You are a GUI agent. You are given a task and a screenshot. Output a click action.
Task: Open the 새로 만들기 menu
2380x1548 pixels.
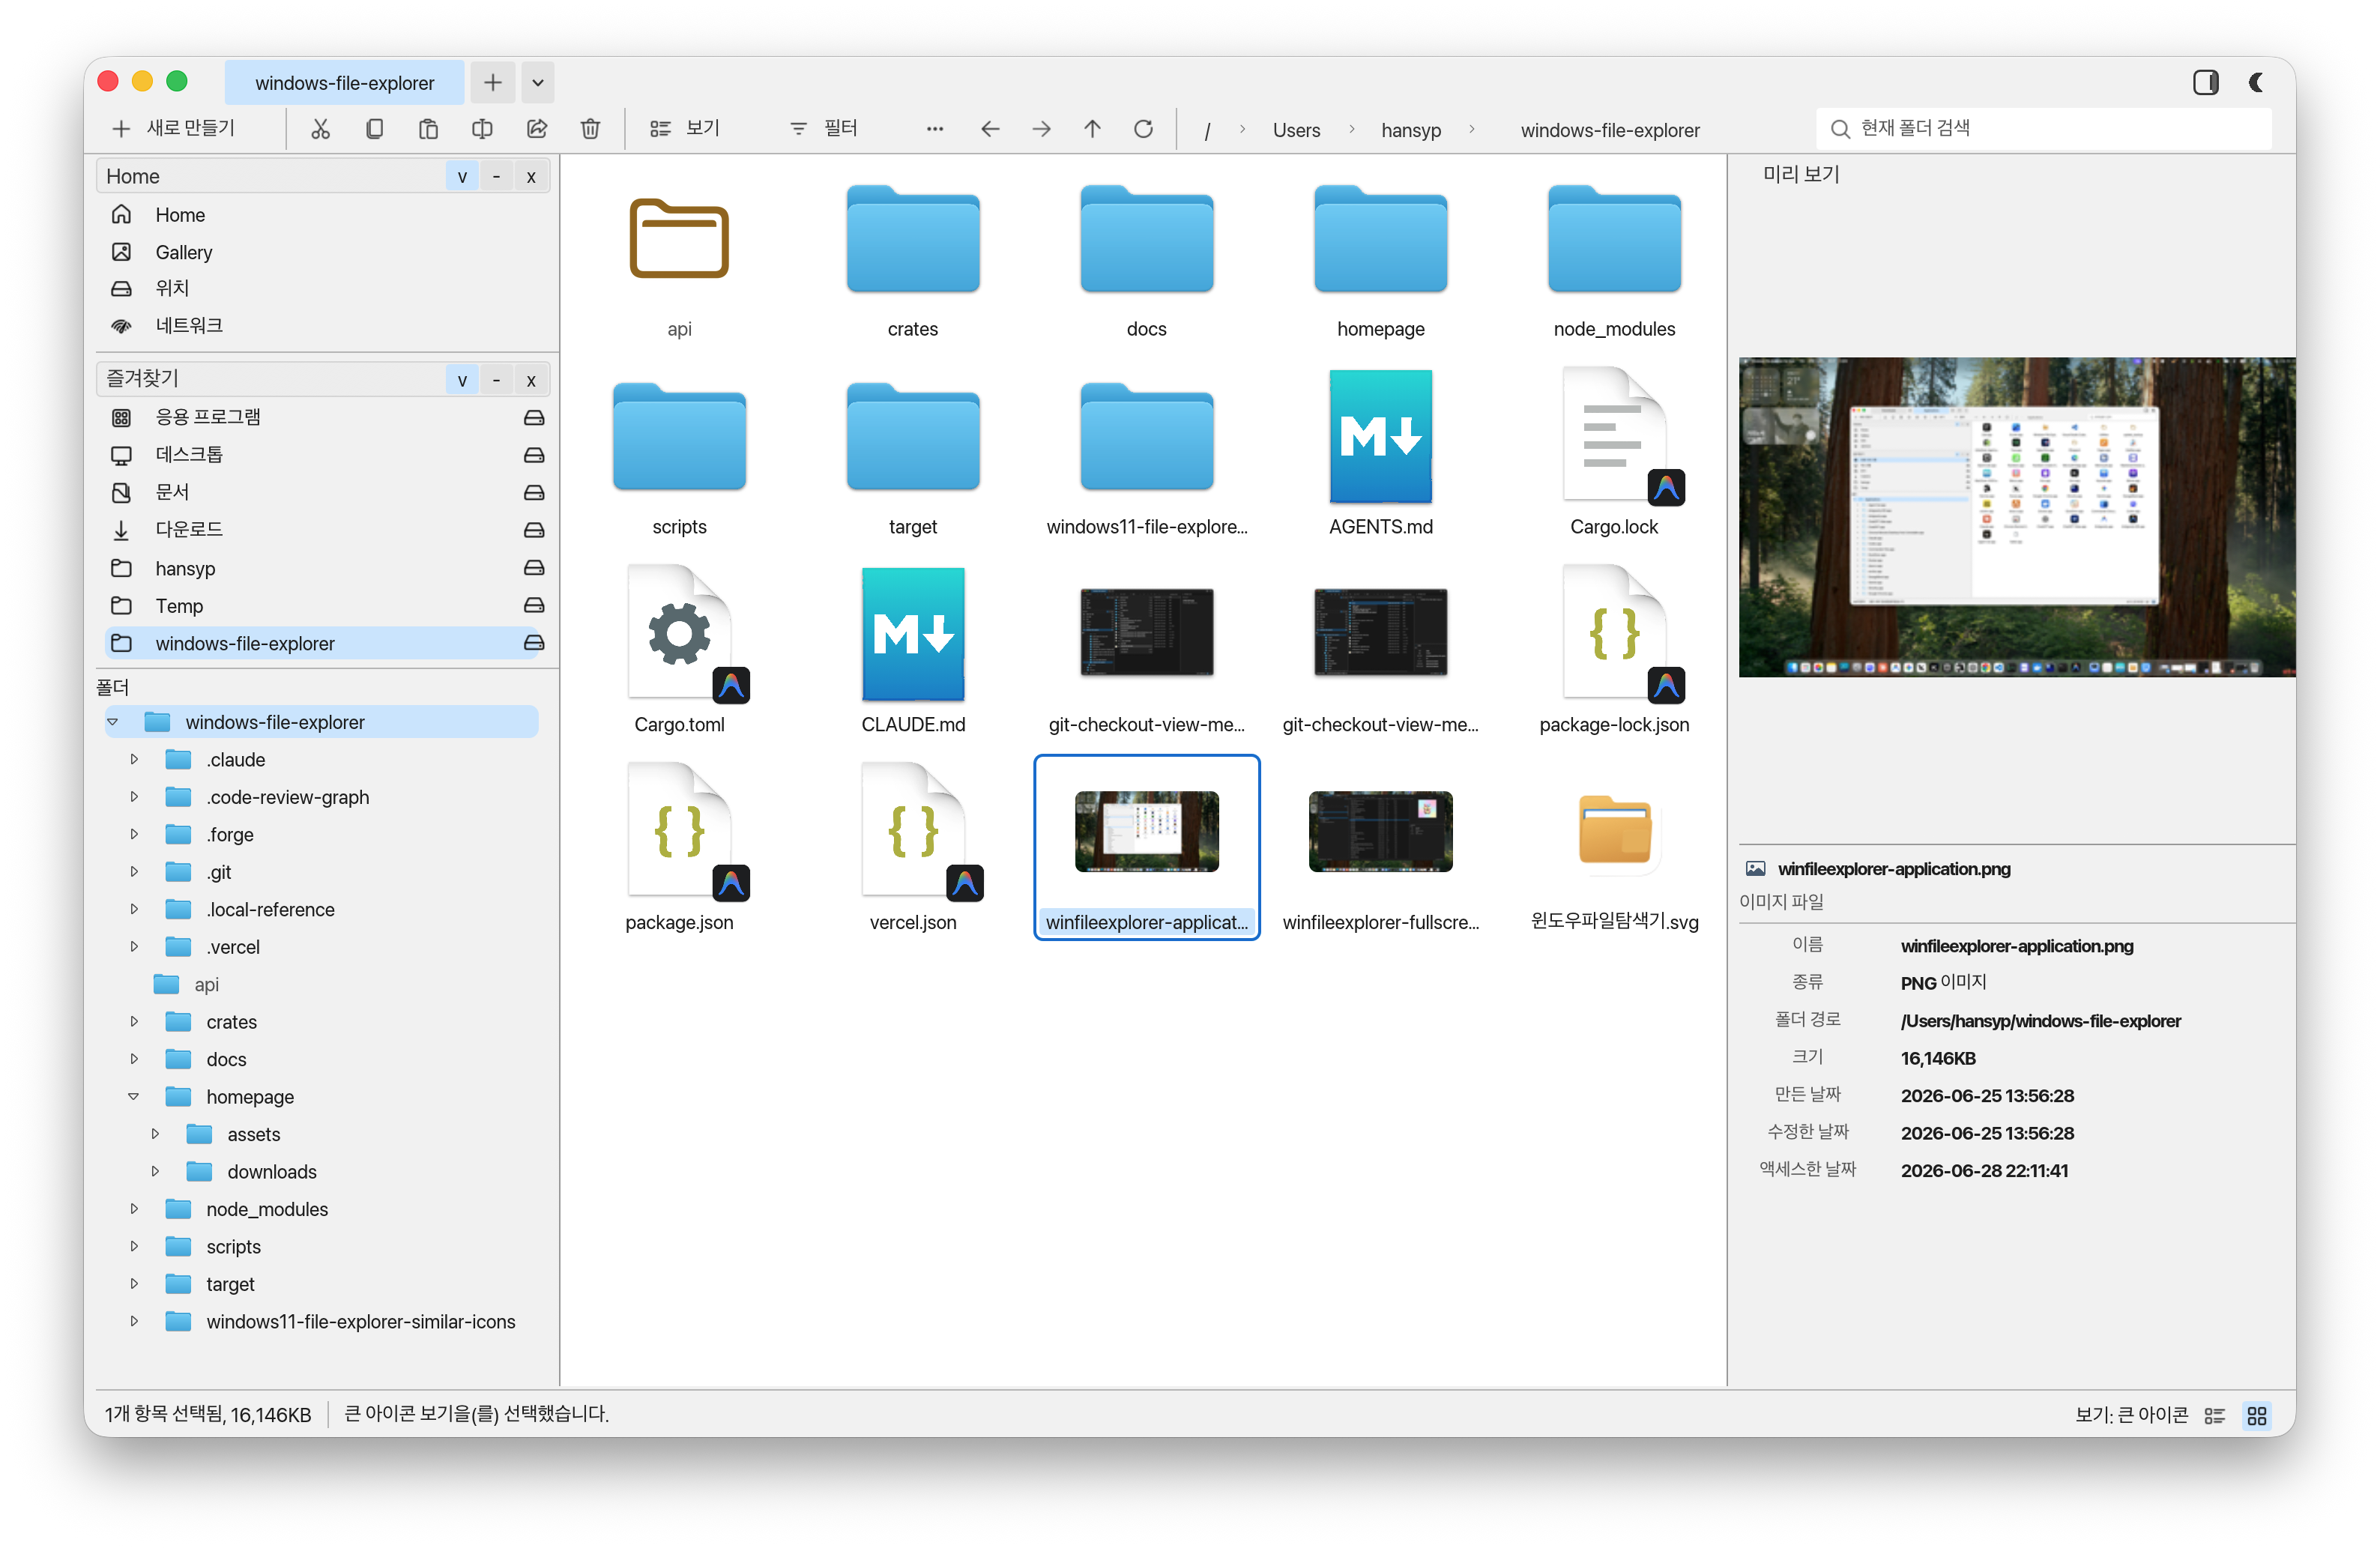coord(174,128)
